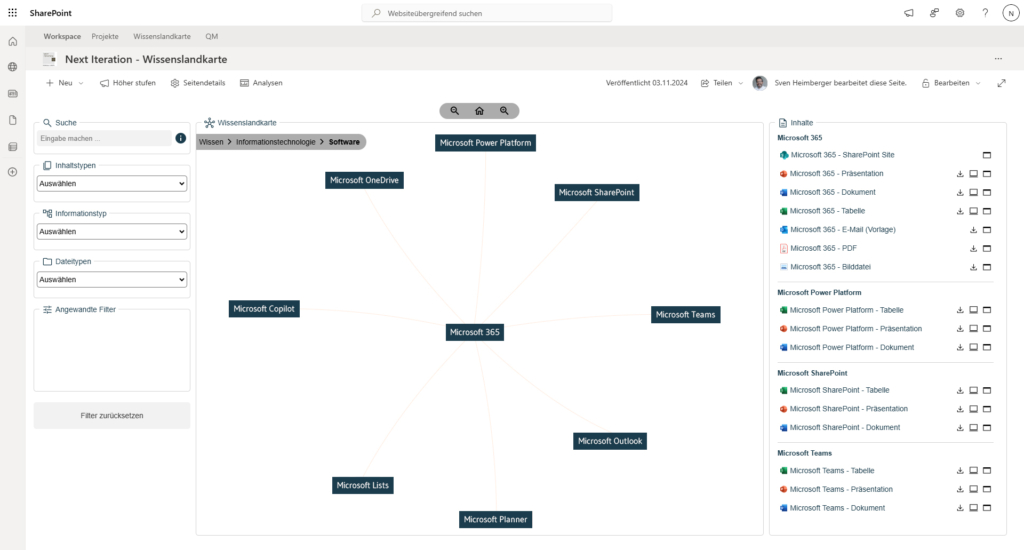
Task: Download Microsoft 365 - PDF
Action: 973,248
